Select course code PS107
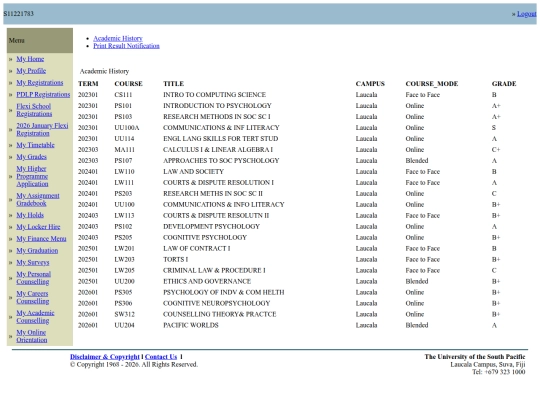 click(x=123, y=161)
